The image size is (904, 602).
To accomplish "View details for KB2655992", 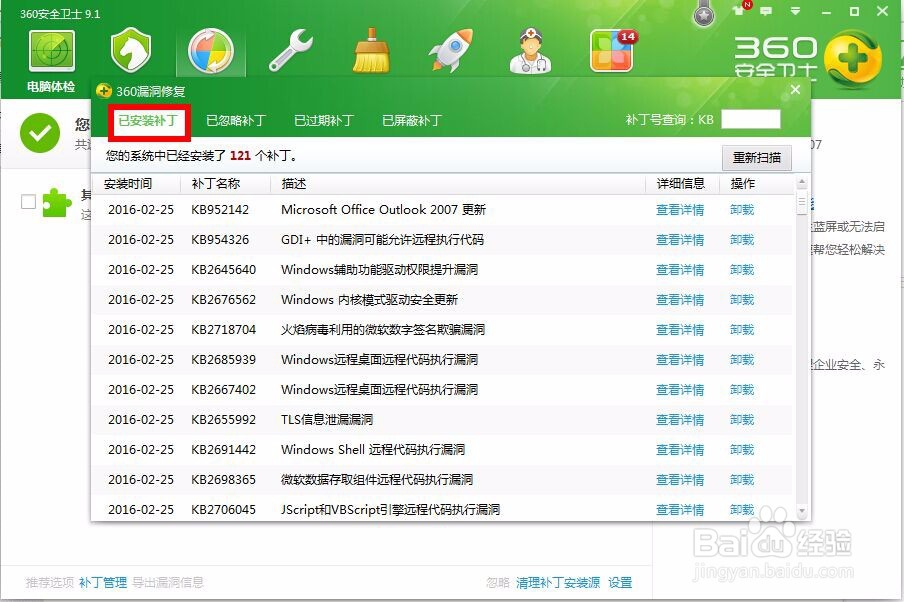I will (x=680, y=420).
